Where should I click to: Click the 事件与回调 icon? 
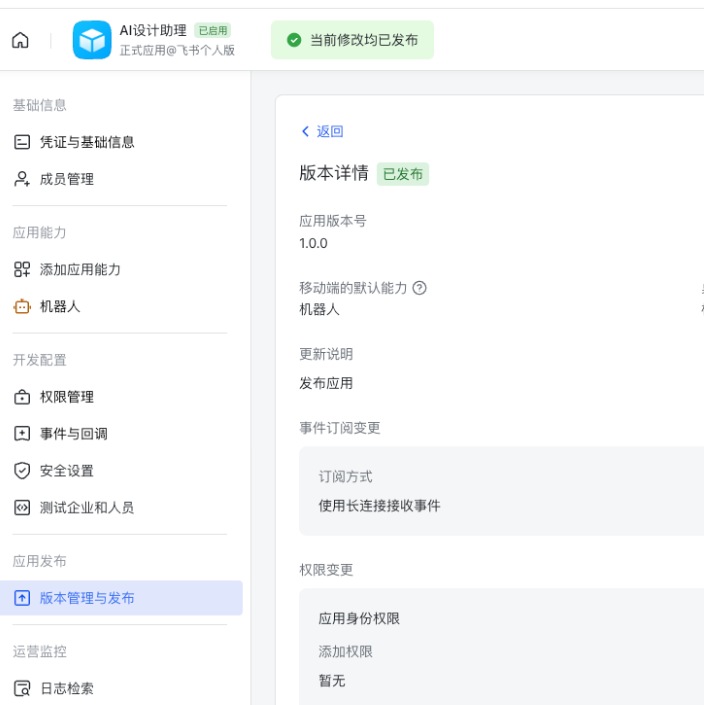click(x=22, y=434)
